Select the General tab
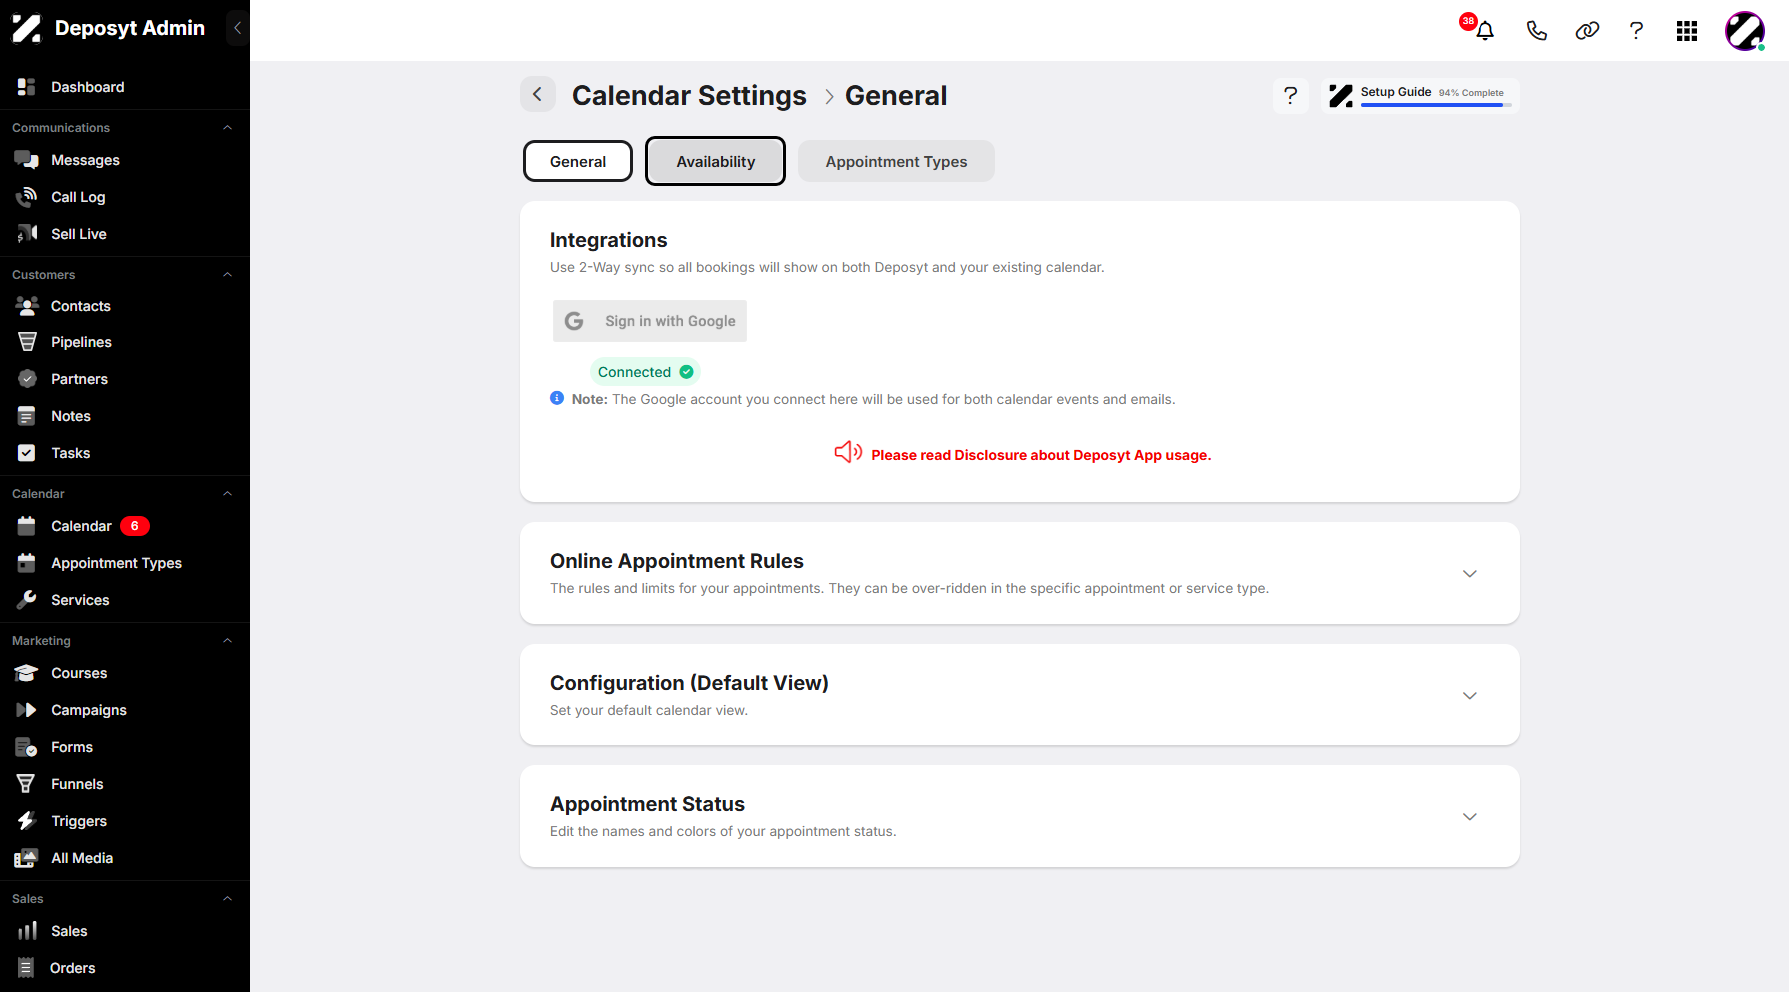 click(x=578, y=161)
